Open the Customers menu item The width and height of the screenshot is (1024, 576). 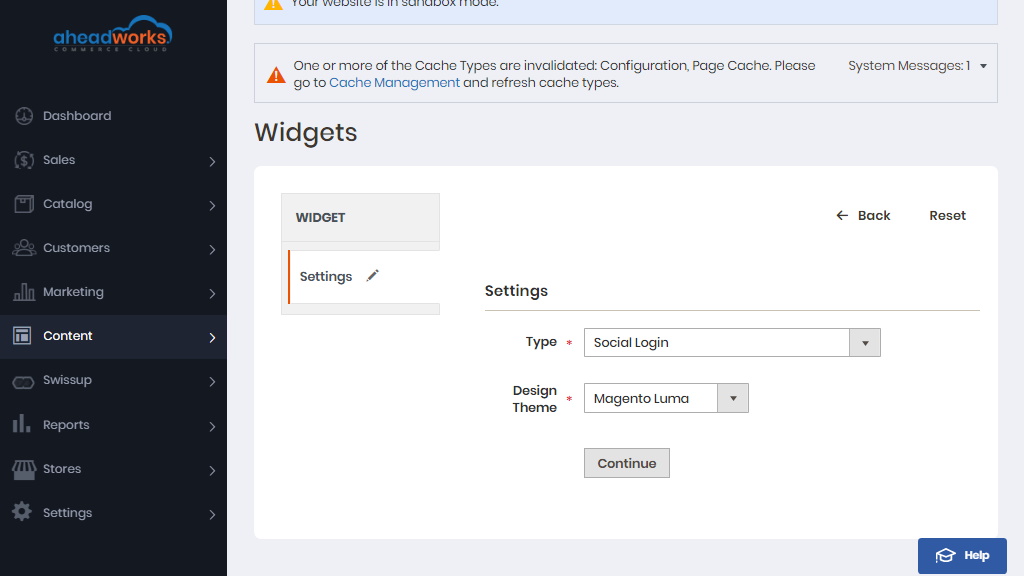click(113, 248)
